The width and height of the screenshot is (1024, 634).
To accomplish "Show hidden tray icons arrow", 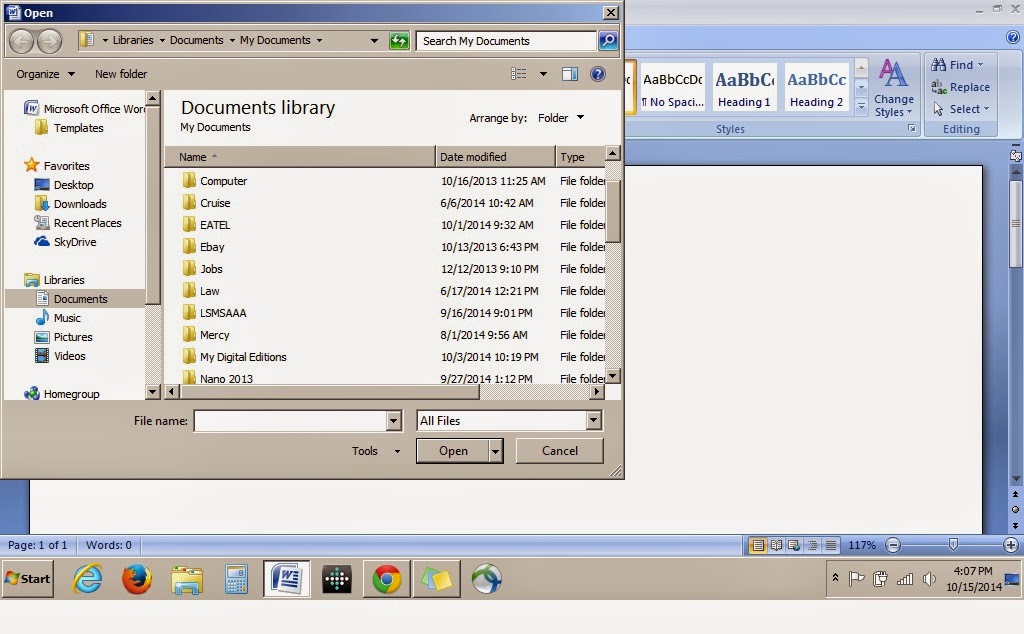I will pos(835,578).
